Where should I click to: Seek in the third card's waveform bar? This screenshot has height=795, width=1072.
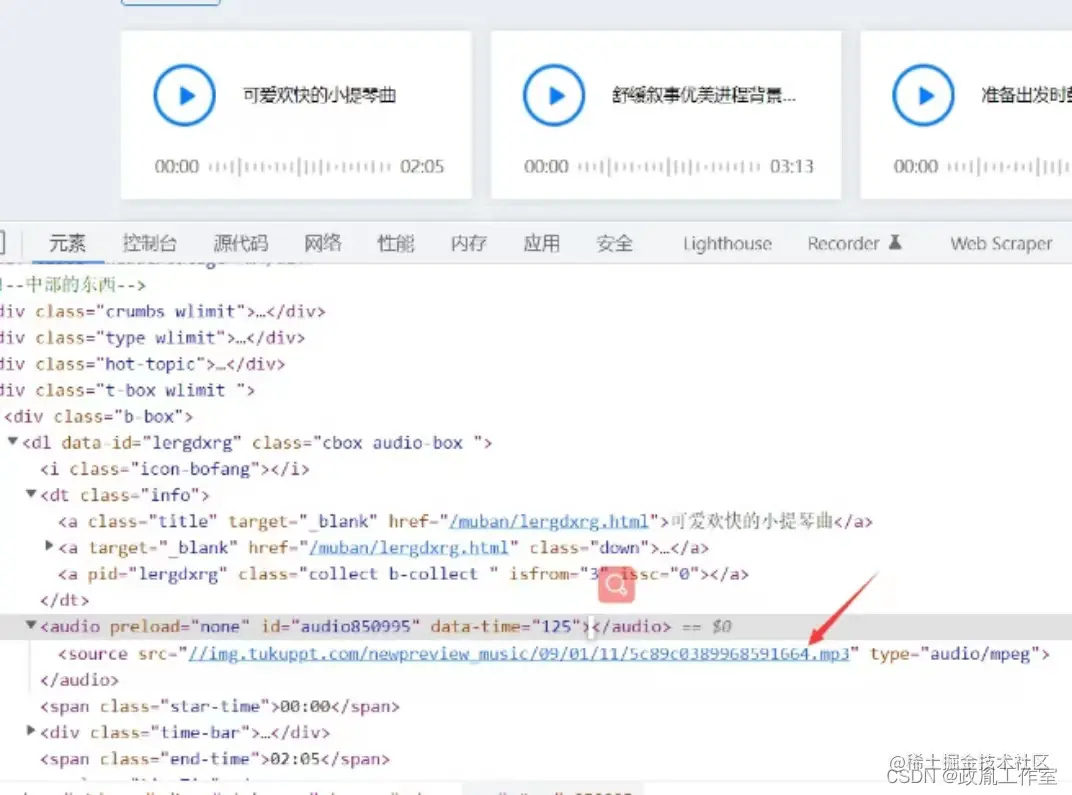[1009, 166]
